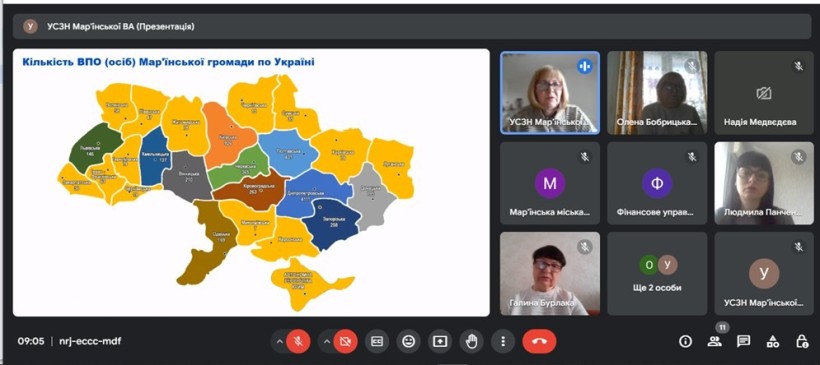
Task: Open meeting details info icon
Action: point(685,341)
